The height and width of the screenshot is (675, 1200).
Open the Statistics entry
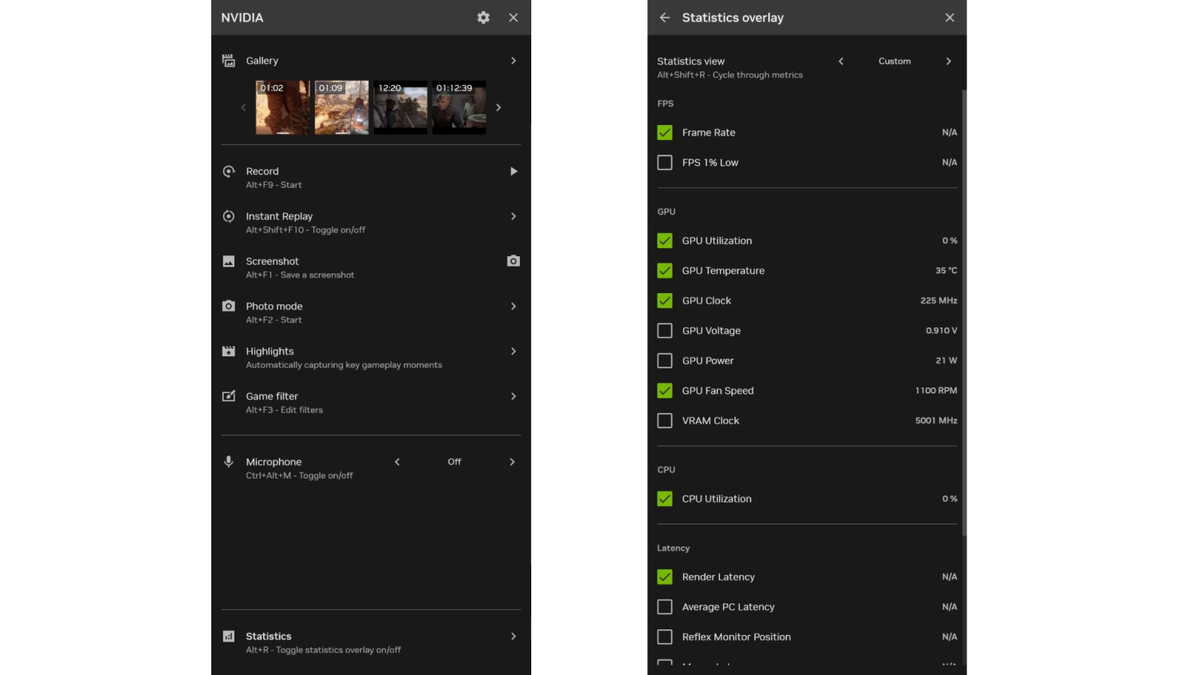point(371,642)
